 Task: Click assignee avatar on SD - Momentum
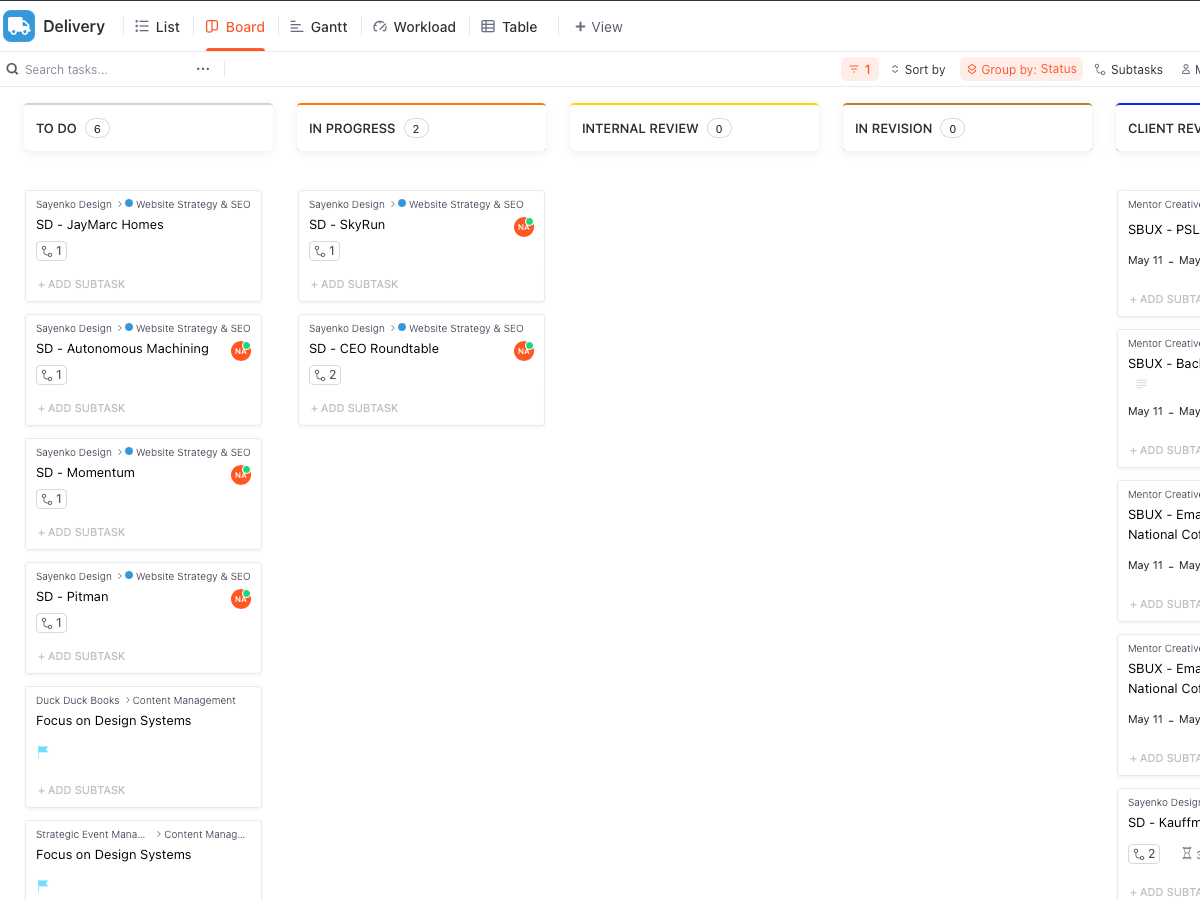coord(241,475)
